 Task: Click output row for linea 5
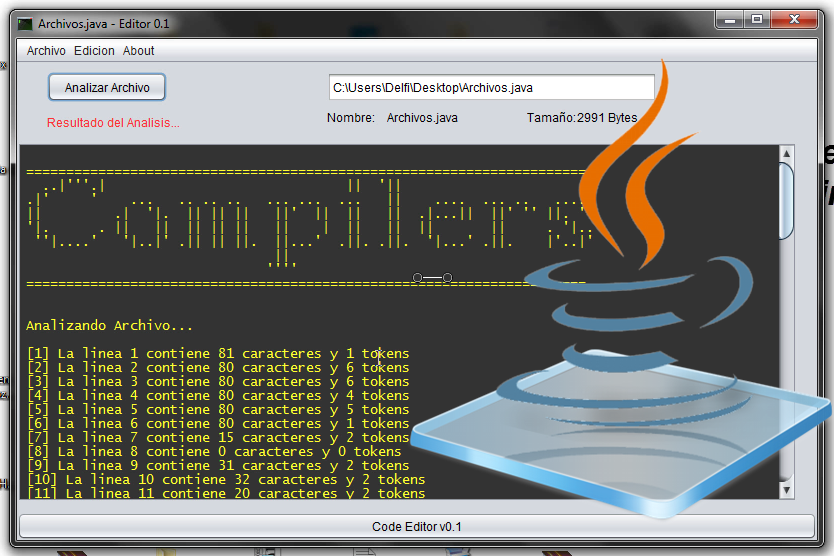tap(218, 410)
